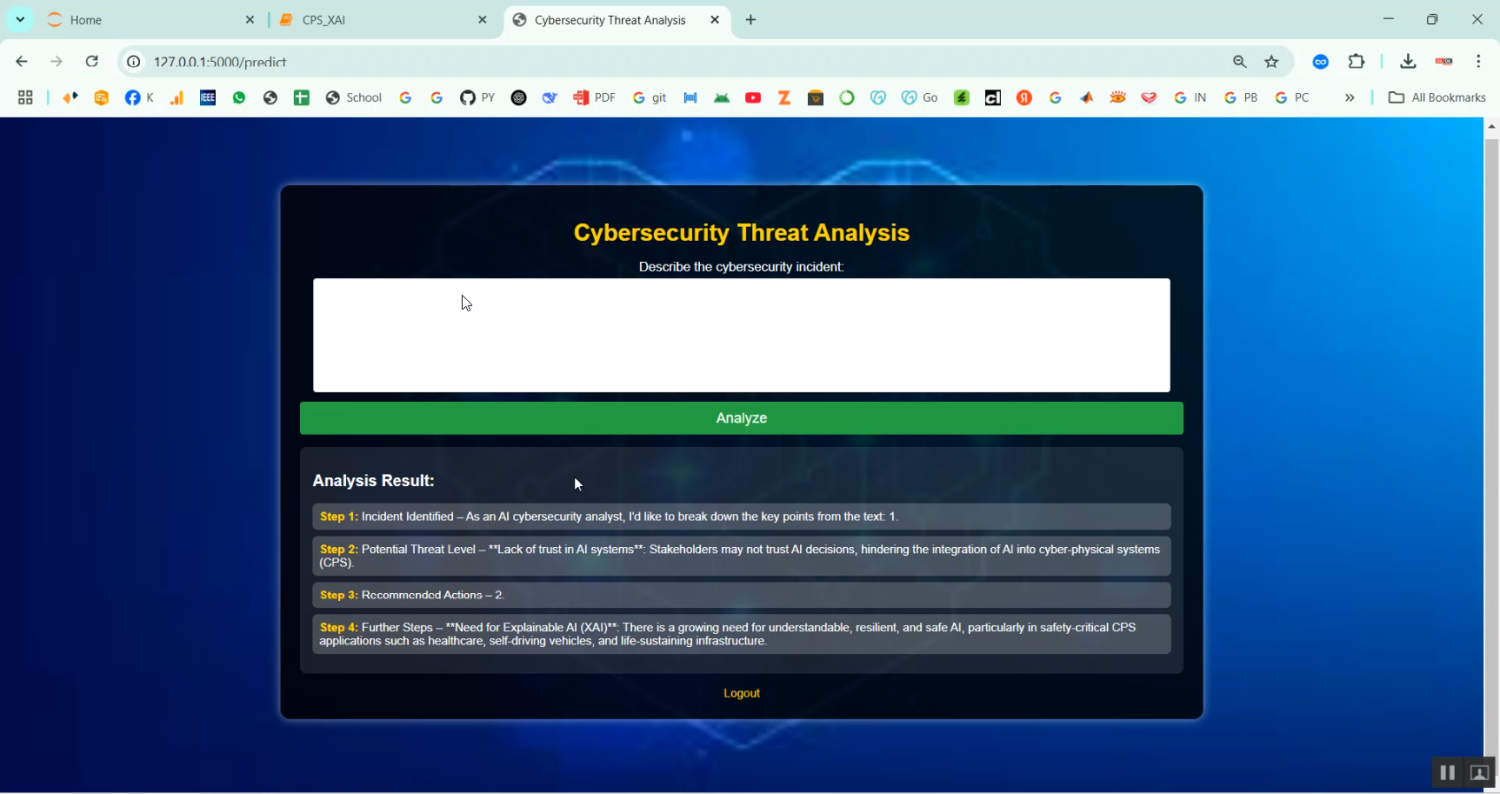Switch to the Home tab

point(150,20)
